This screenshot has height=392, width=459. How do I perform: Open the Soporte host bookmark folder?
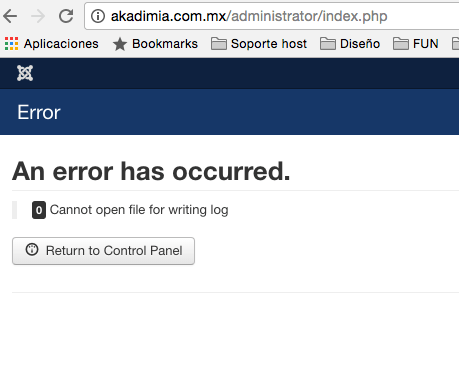(259, 44)
